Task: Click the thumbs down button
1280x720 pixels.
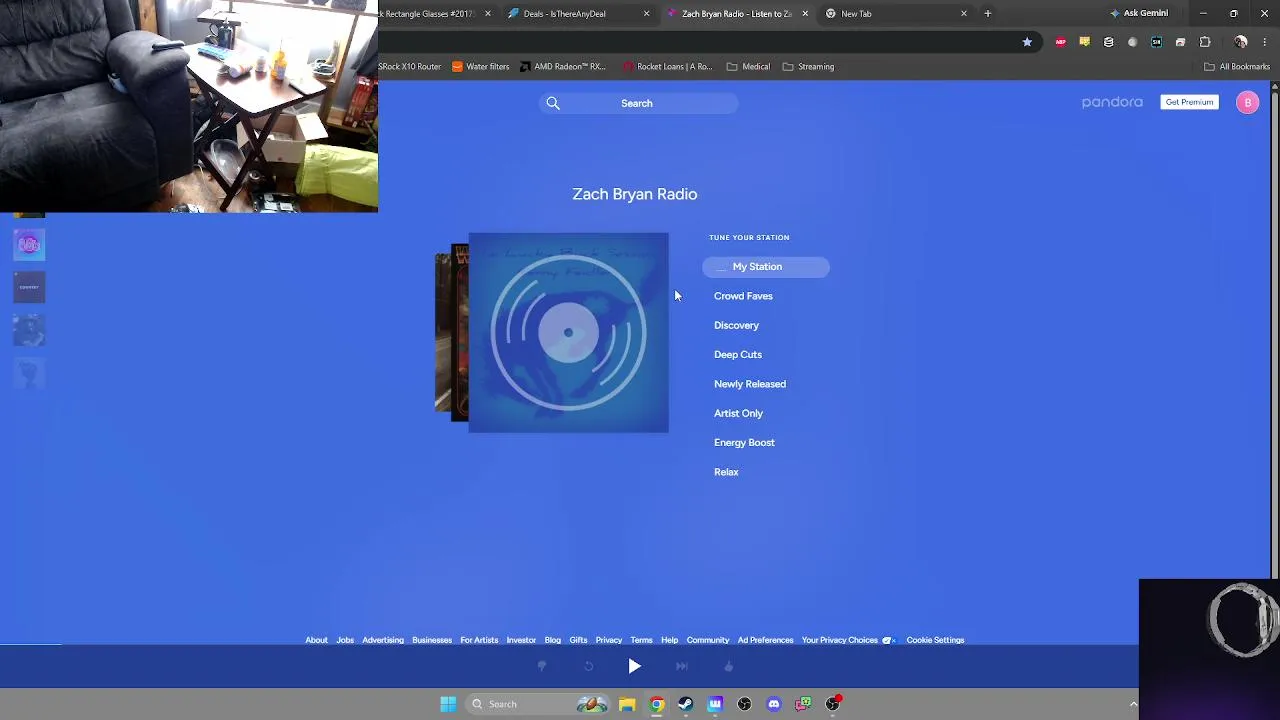Action: (x=542, y=666)
